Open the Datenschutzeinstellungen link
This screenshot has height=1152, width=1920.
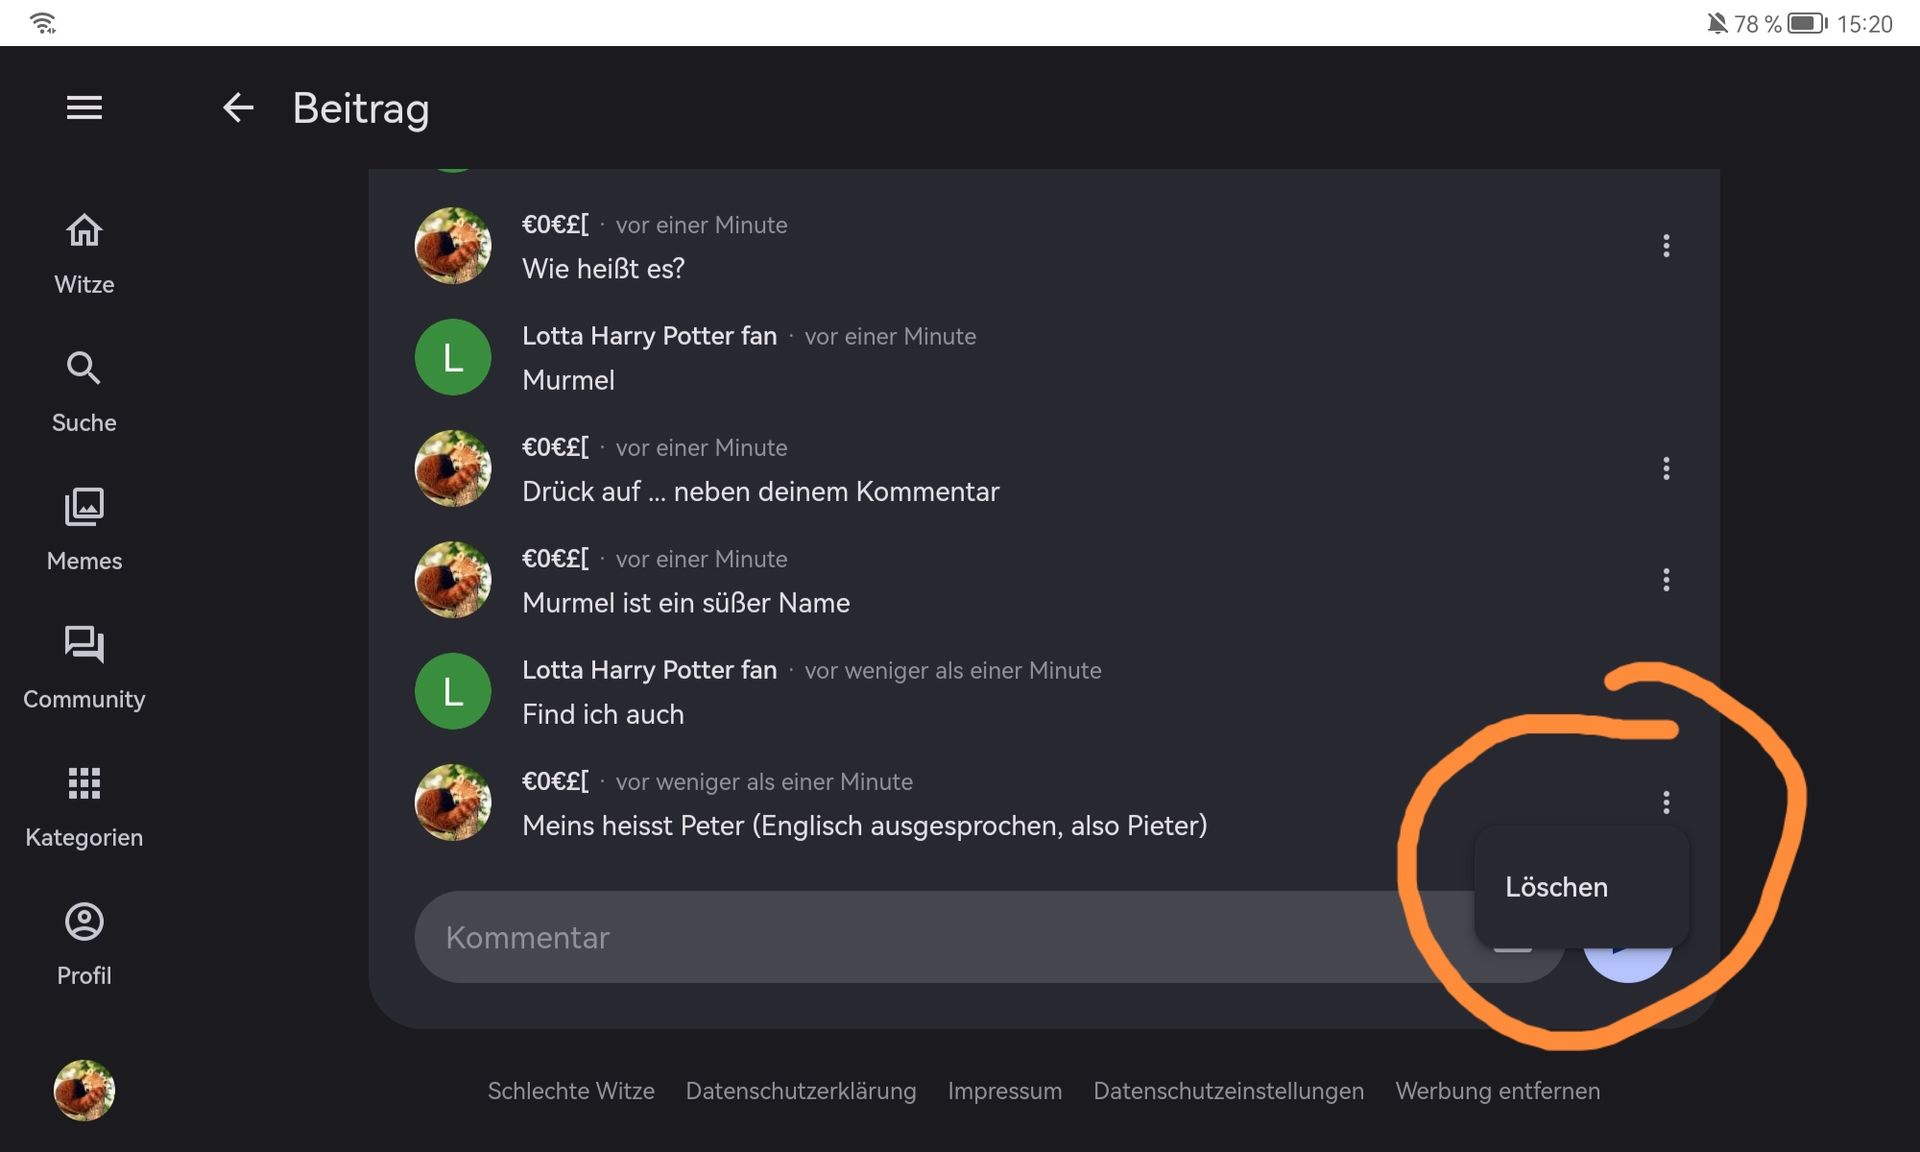click(1228, 1091)
